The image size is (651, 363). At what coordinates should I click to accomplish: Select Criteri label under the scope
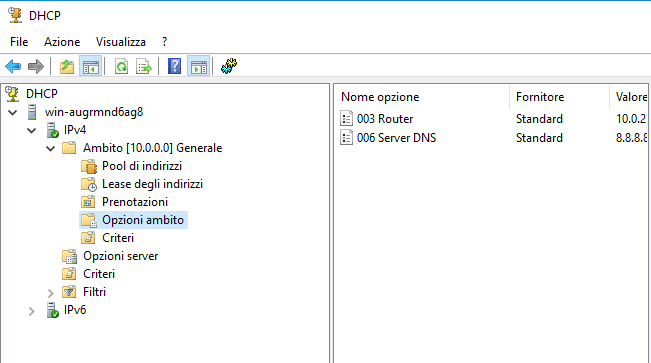(118, 238)
